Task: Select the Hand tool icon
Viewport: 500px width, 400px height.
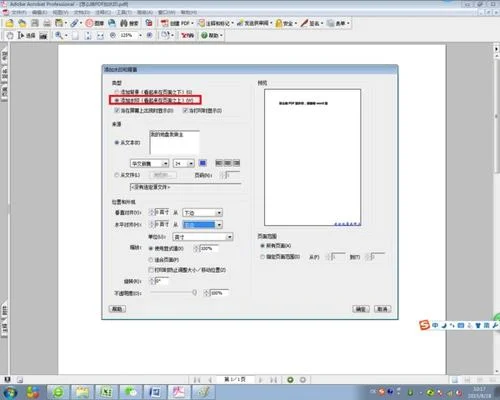Action: (10, 35)
